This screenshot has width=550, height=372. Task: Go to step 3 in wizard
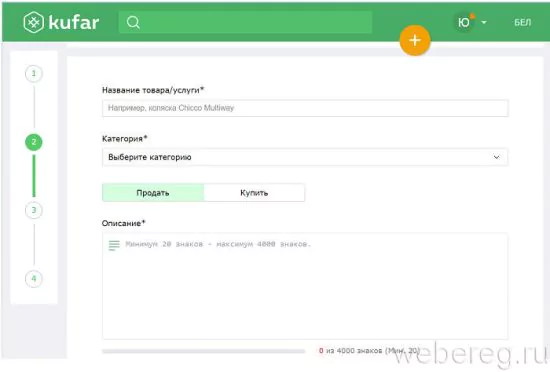[x=34, y=210]
